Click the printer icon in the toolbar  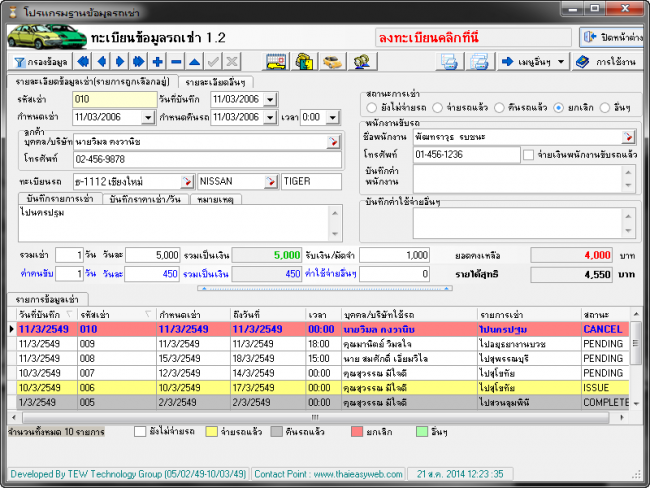[480, 62]
